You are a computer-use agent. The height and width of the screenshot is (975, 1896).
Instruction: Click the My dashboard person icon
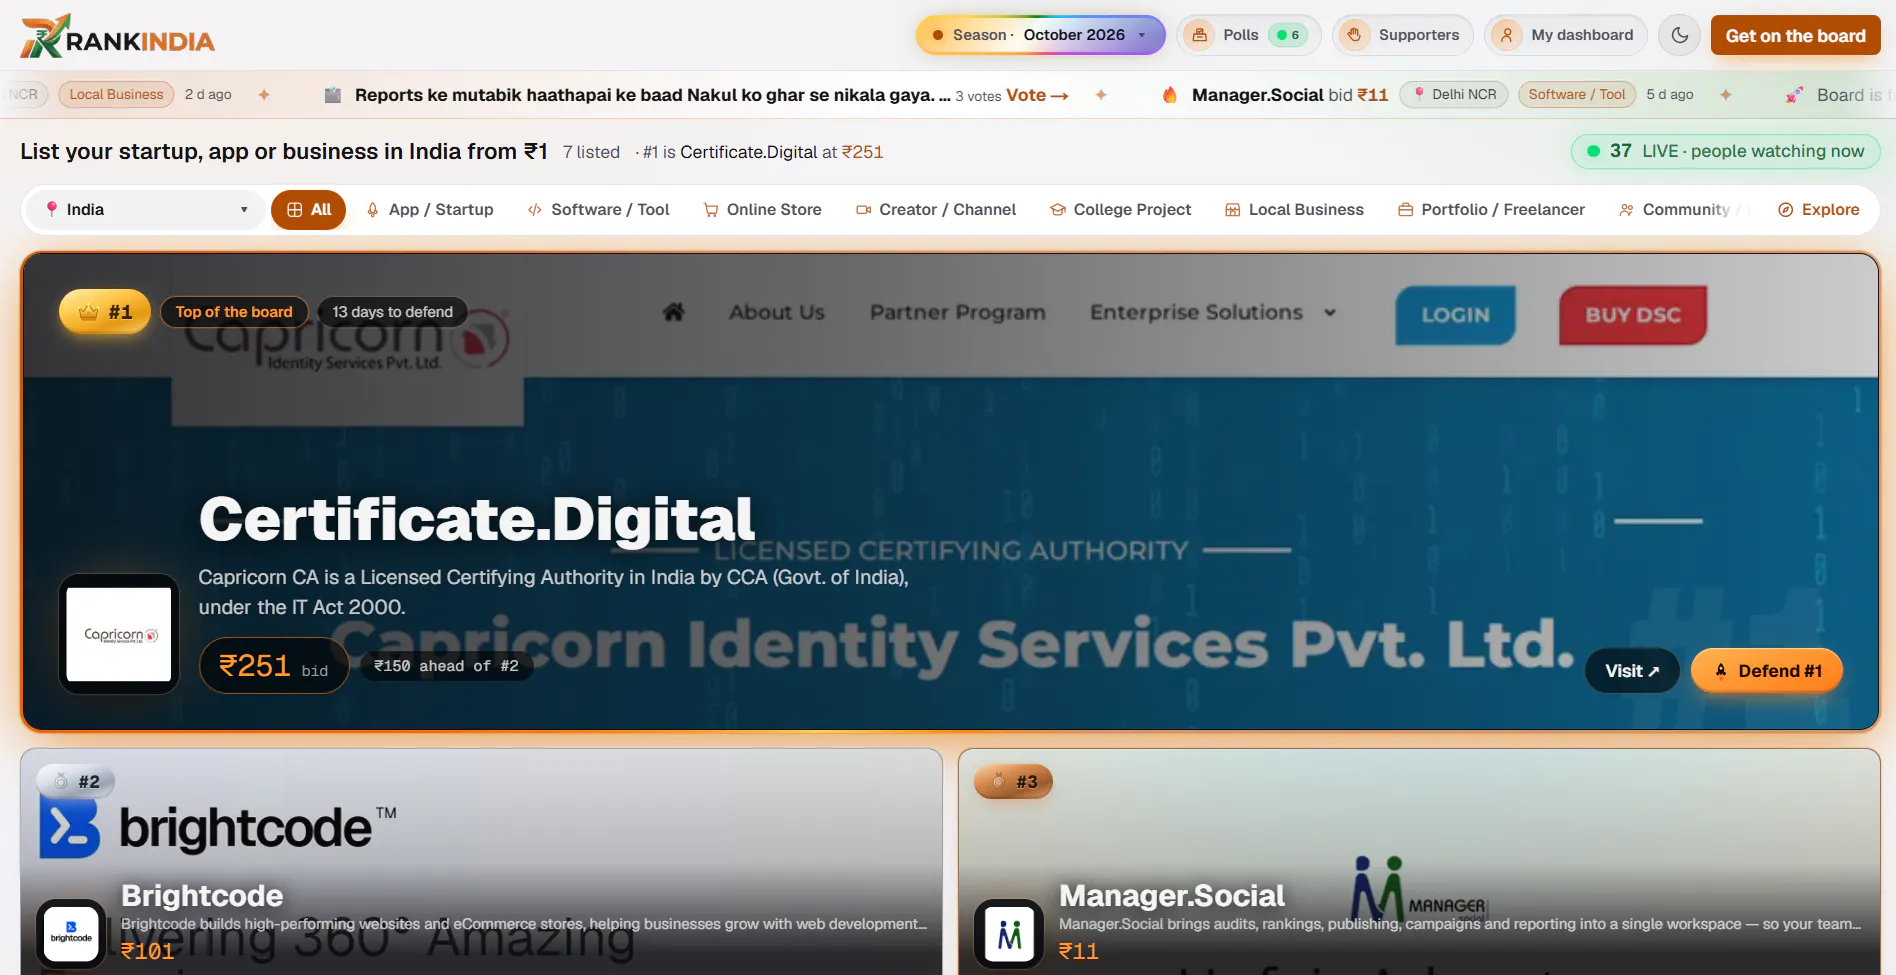coord(1506,35)
